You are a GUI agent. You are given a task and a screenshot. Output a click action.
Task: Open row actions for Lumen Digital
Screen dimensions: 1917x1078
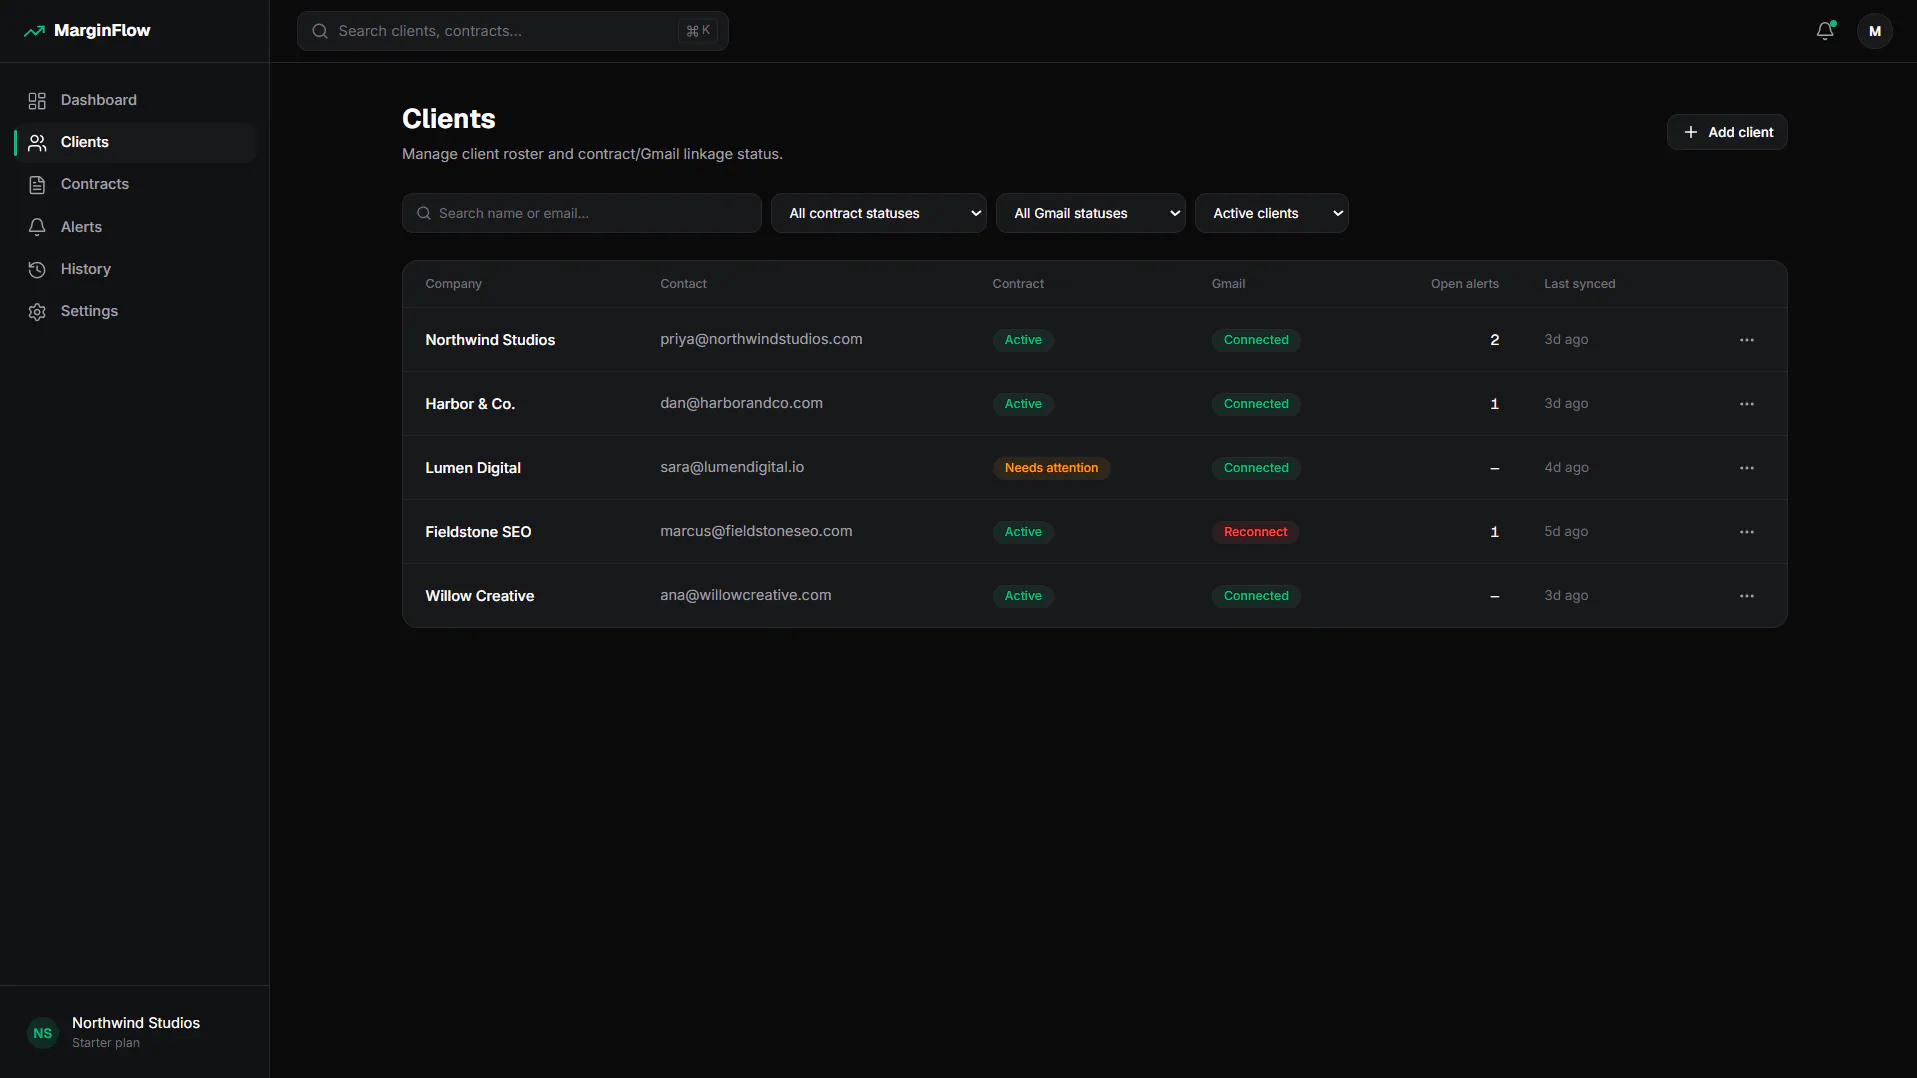(x=1746, y=468)
